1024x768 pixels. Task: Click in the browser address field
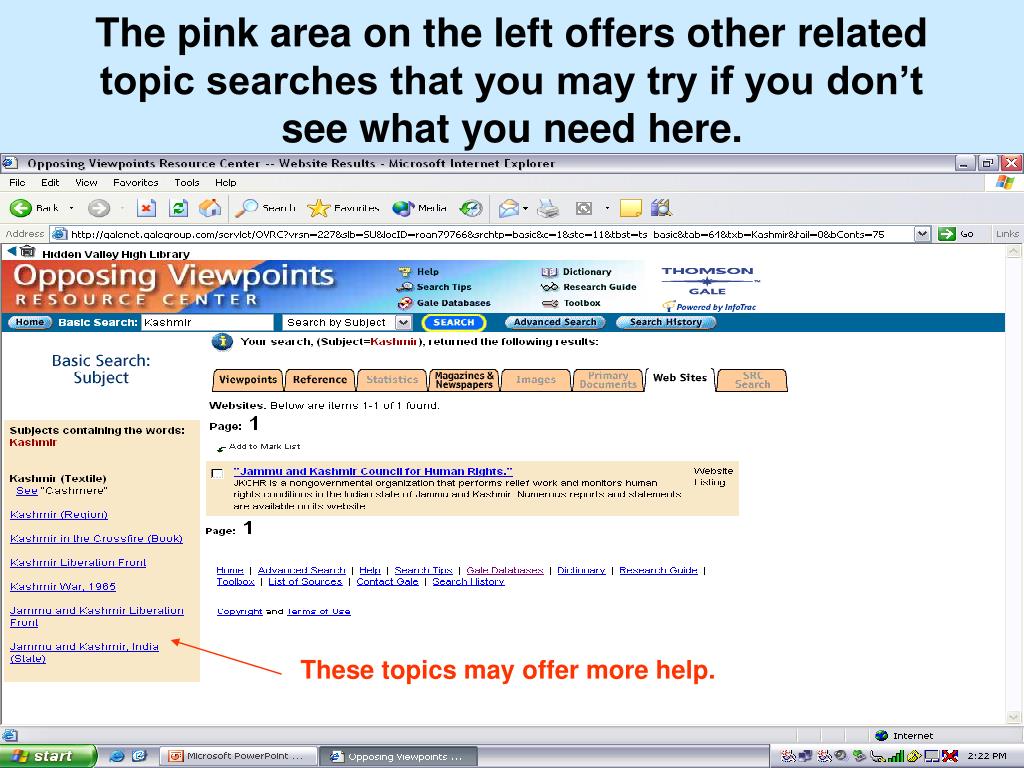(483, 234)
